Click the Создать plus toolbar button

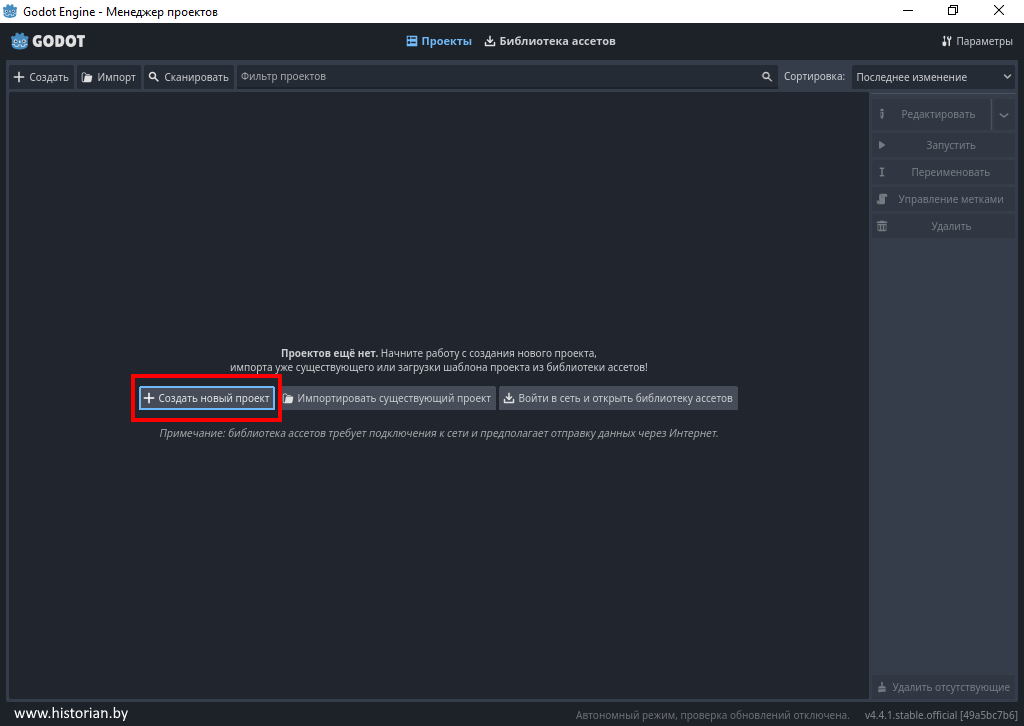tap(41, 77)
